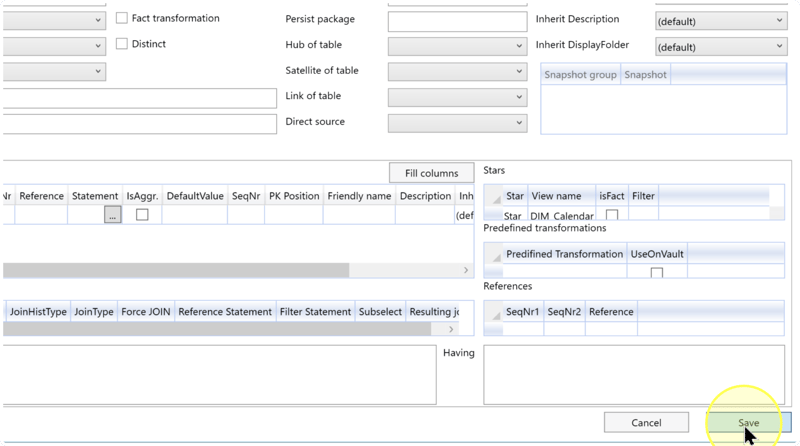The height and width of the screenshot is (446, 800).
Task: Click the Filter Statement column header
Action: click(315, 312)
